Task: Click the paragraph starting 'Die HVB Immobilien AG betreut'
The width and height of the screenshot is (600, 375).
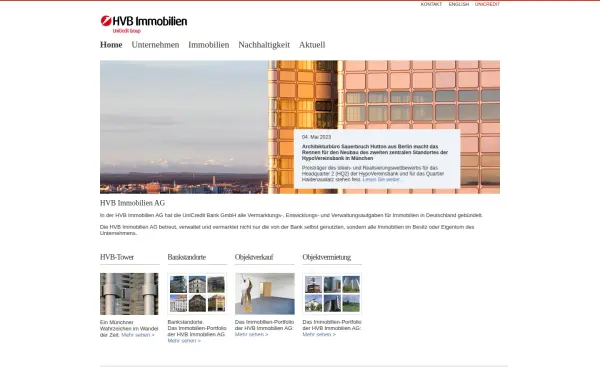Action: pyautogui.click(x=287, y=230)
